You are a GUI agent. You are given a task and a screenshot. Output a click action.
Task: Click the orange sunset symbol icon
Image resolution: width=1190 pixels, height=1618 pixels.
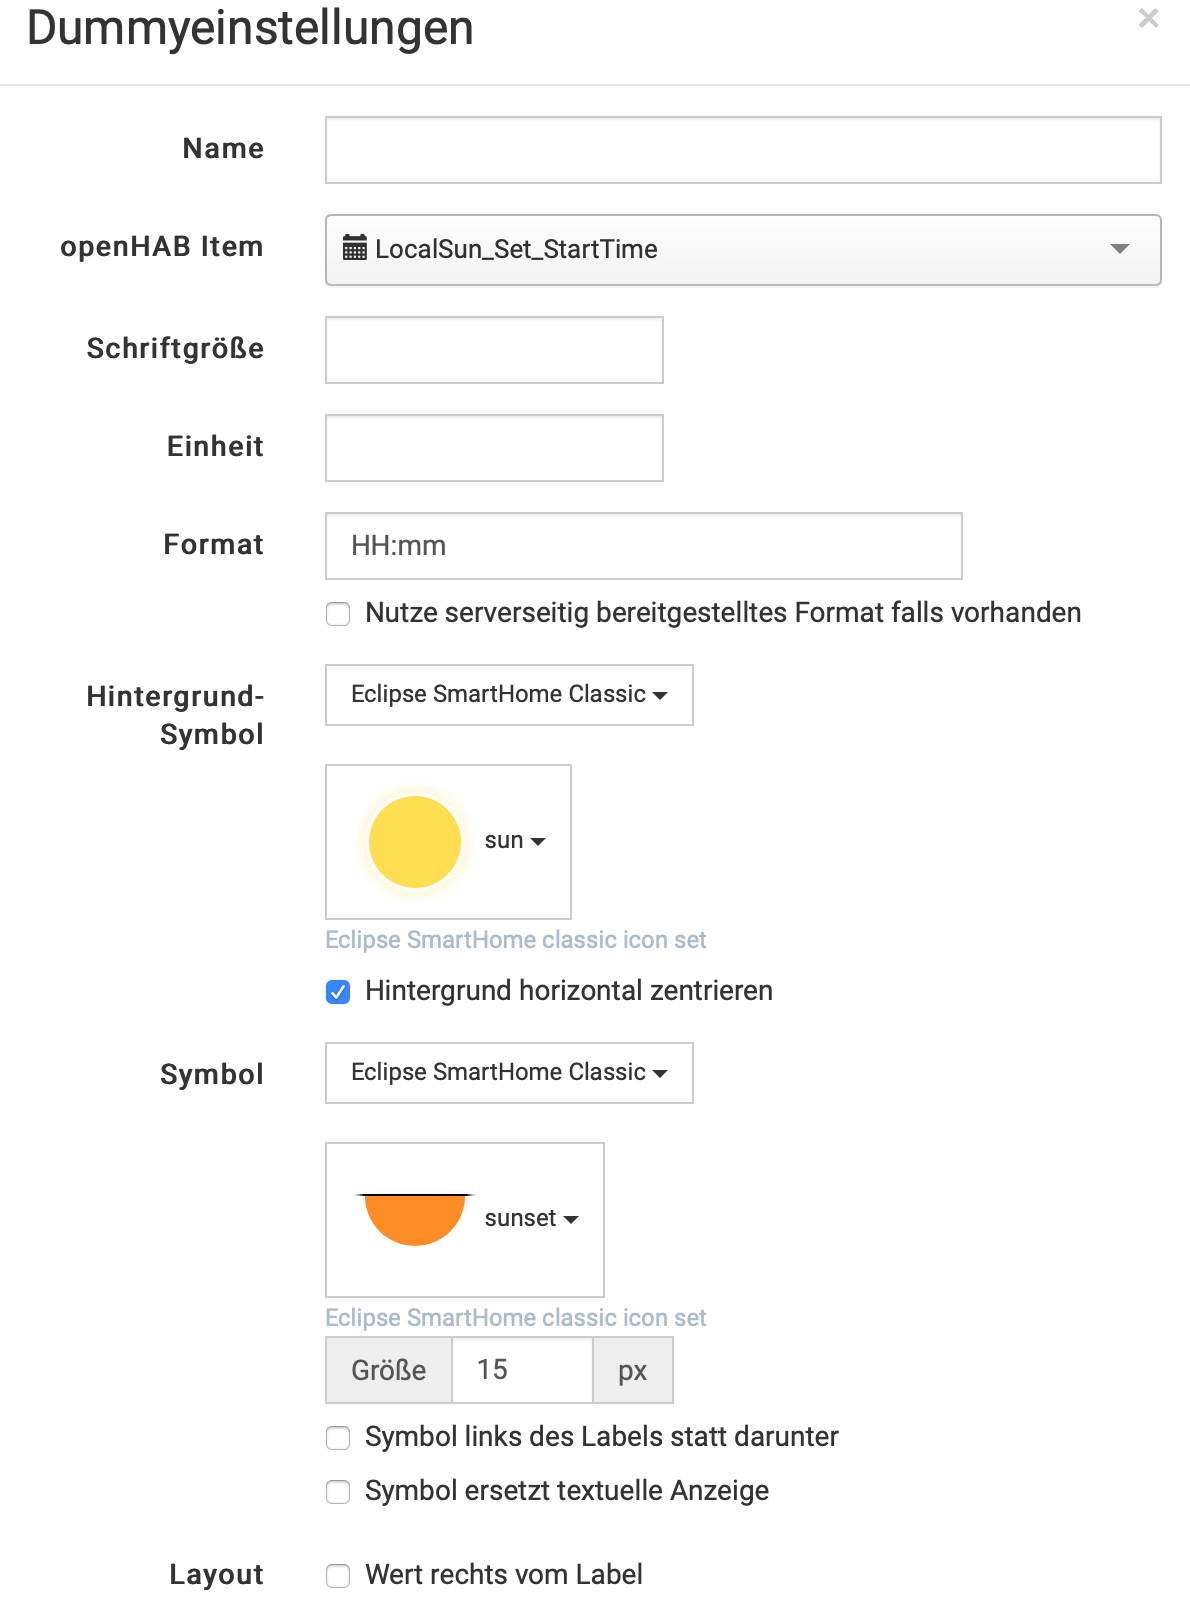click(415, 1219)
